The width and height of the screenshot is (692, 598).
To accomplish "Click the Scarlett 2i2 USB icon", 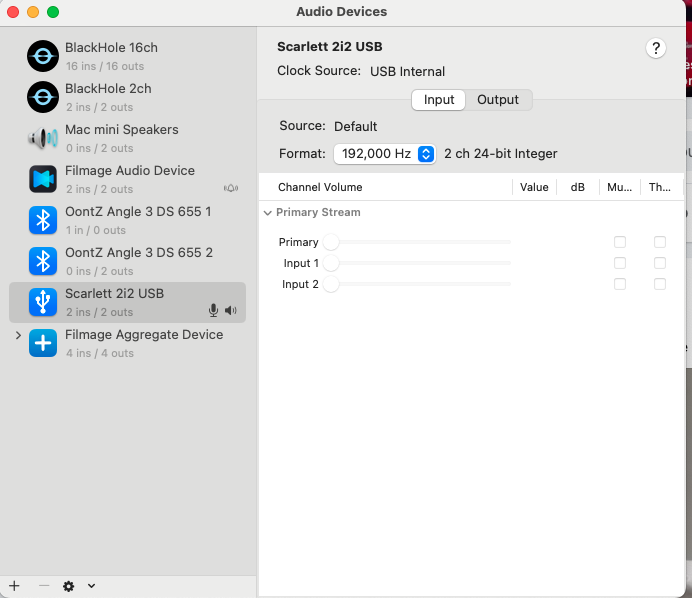I will [x=43, y=302].
